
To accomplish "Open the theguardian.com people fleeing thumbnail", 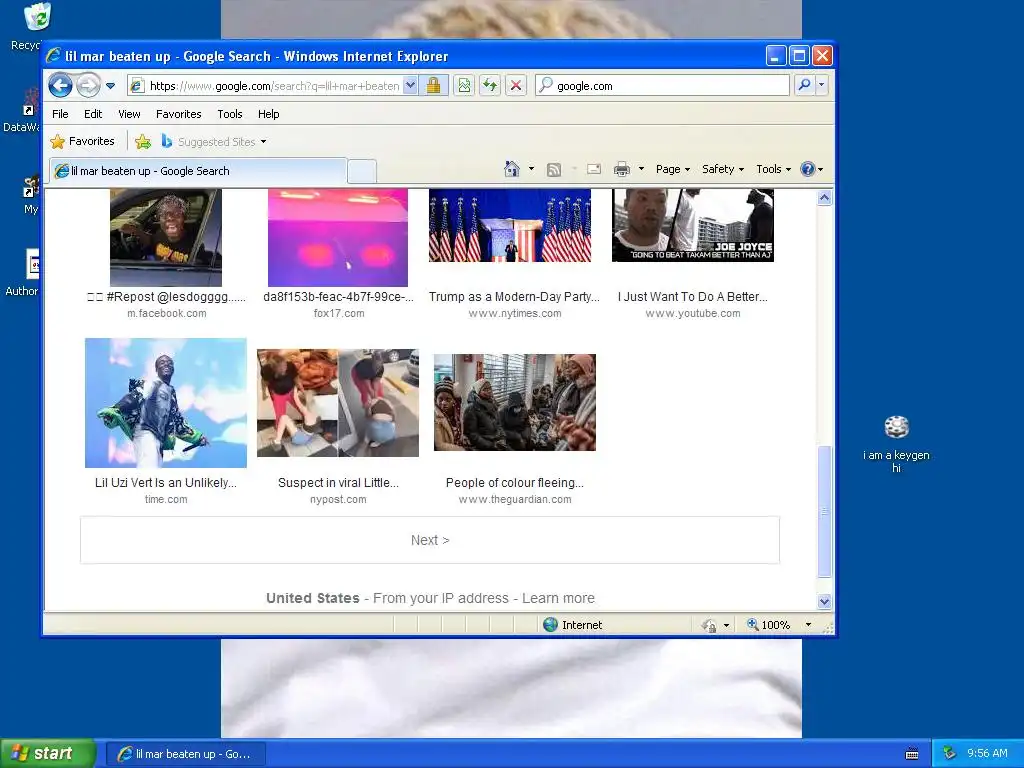I will (515, 402).
